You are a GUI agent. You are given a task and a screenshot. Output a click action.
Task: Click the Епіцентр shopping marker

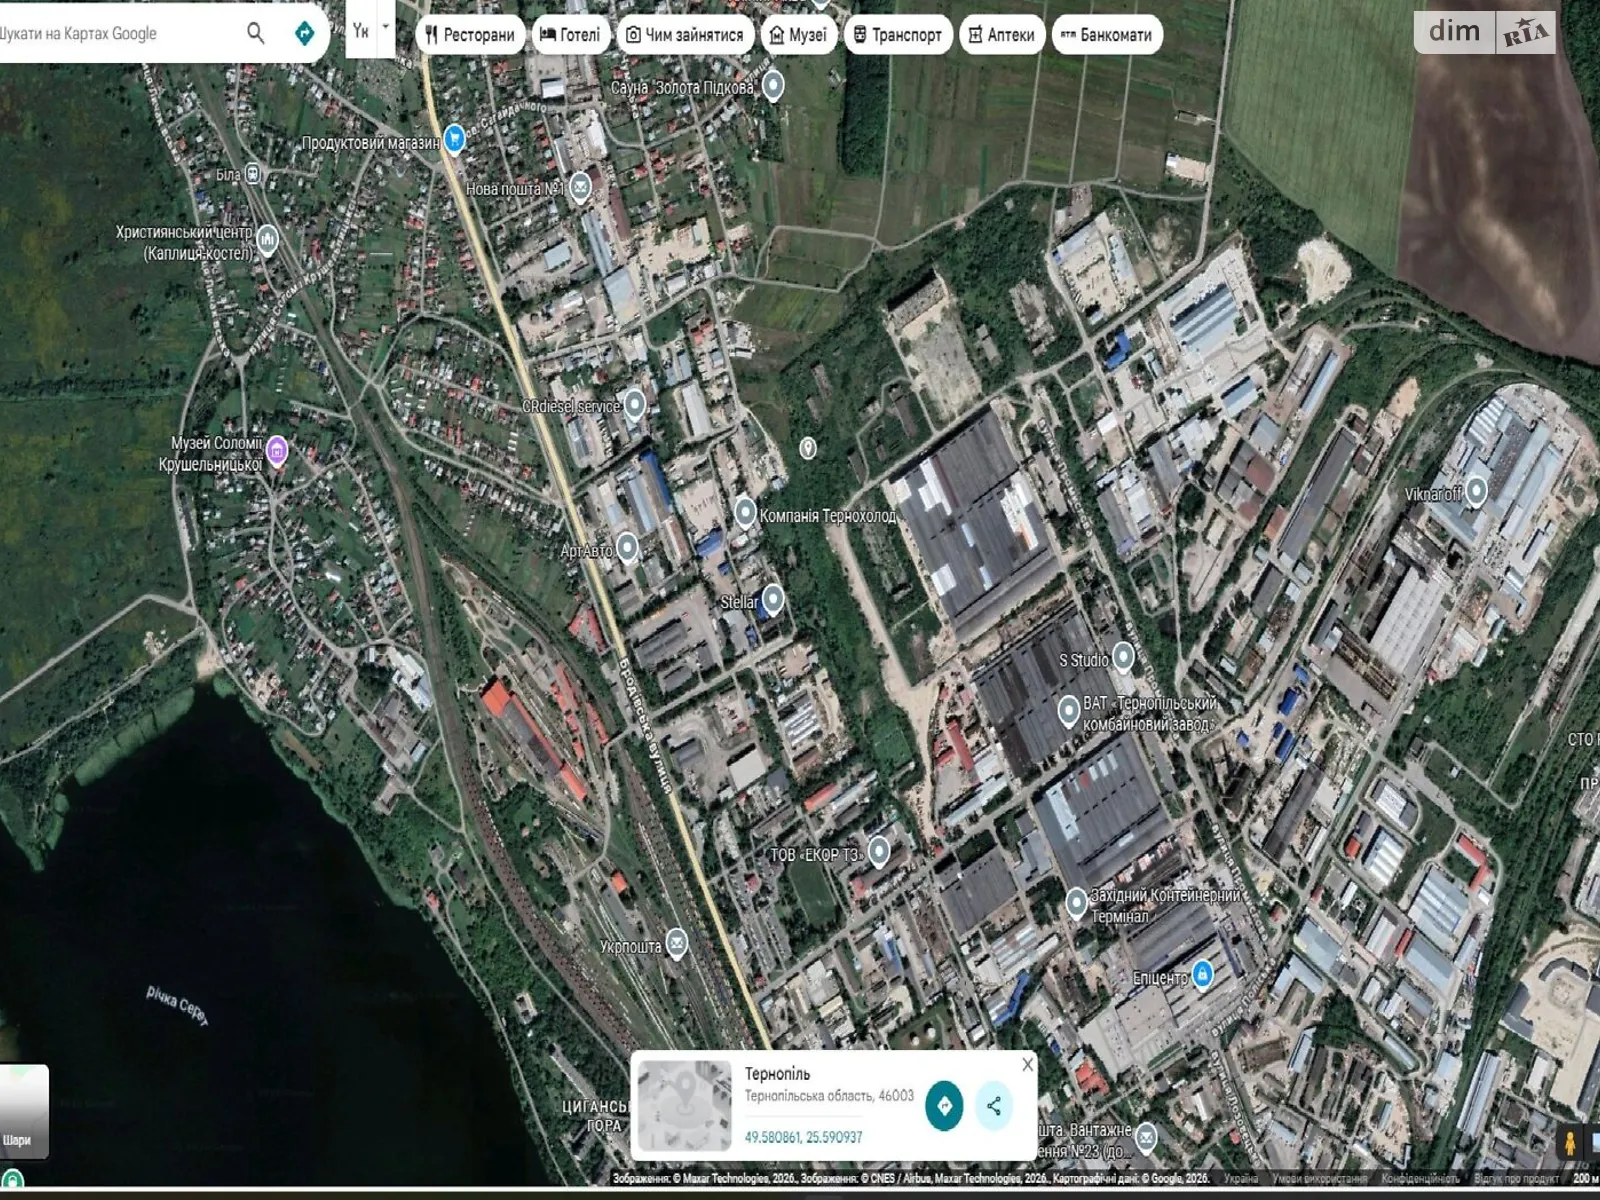point(1202,973)
